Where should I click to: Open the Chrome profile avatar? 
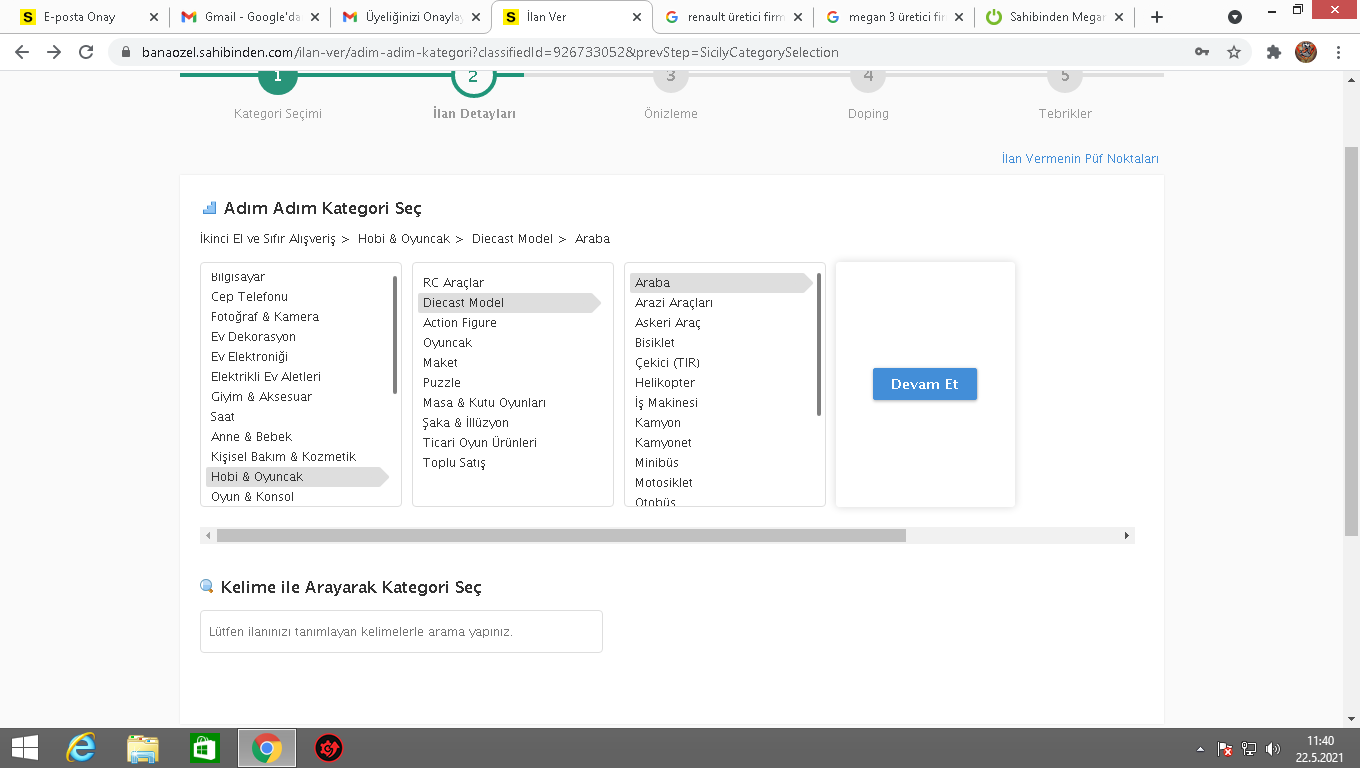(1306, 52)
